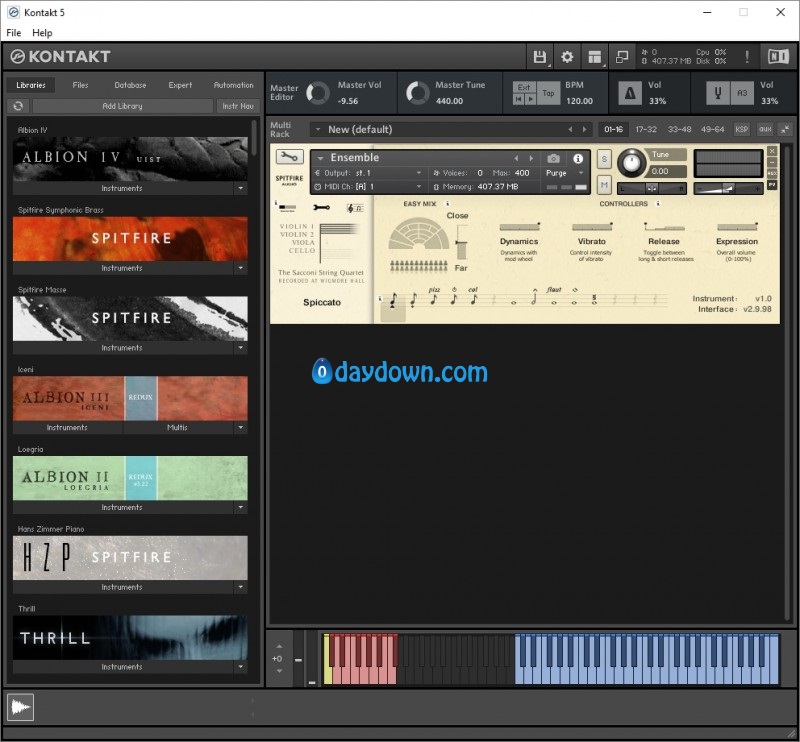Open the workspace panel layout menu
The image size is (800, 742).
tap(594, 57)
